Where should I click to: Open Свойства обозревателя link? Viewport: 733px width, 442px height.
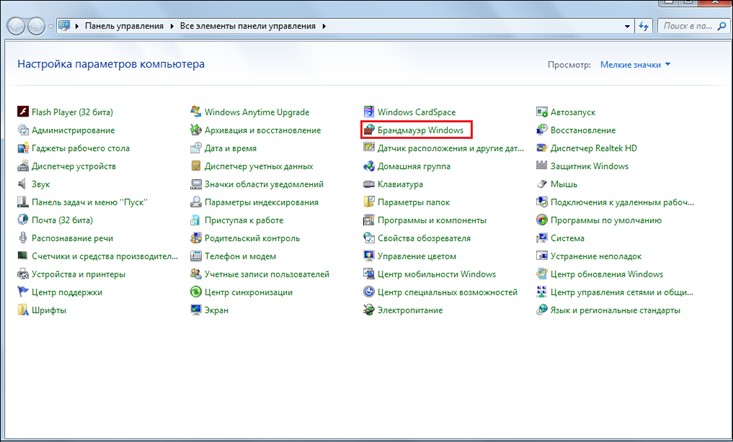(x=424, y=238)
